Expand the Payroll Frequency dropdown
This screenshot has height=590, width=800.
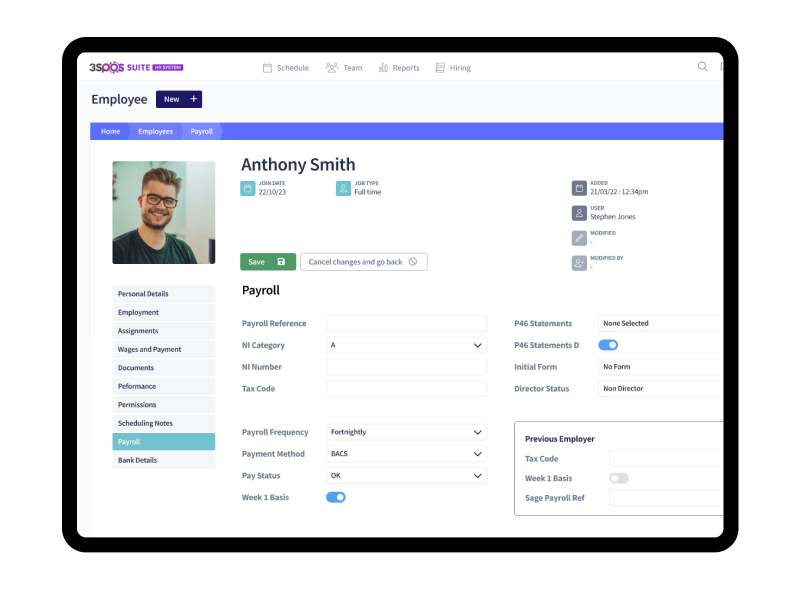(406, 432)
